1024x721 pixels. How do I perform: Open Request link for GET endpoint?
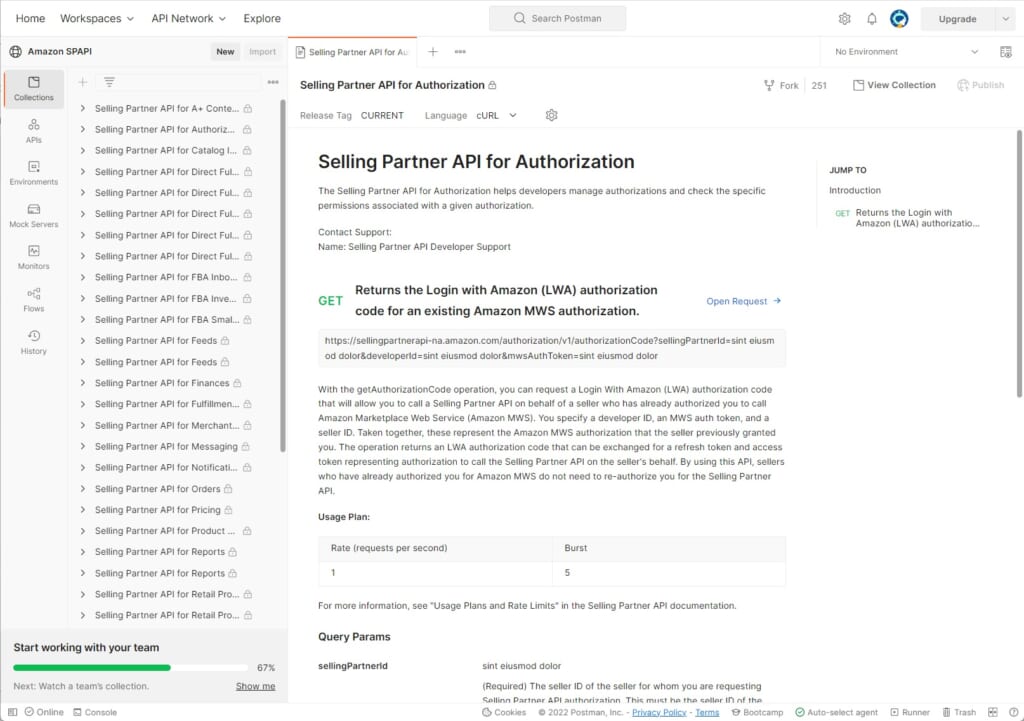tap(744, 301)
